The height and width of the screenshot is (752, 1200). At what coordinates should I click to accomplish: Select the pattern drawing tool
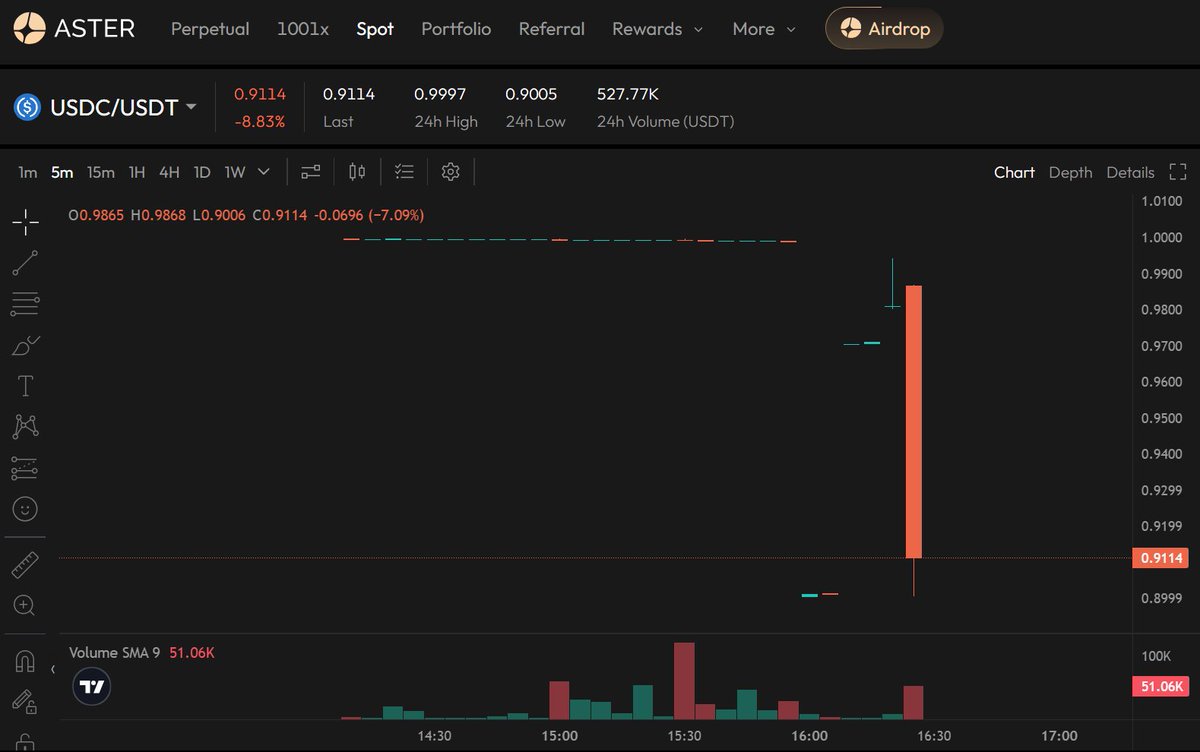point(25,427)
